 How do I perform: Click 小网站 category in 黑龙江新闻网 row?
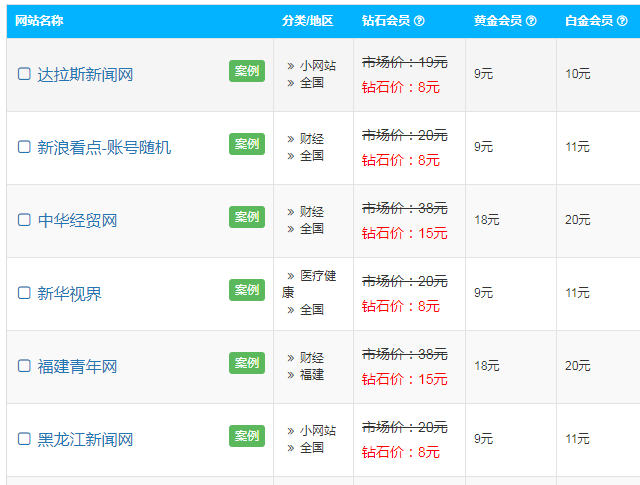(318, 431)
